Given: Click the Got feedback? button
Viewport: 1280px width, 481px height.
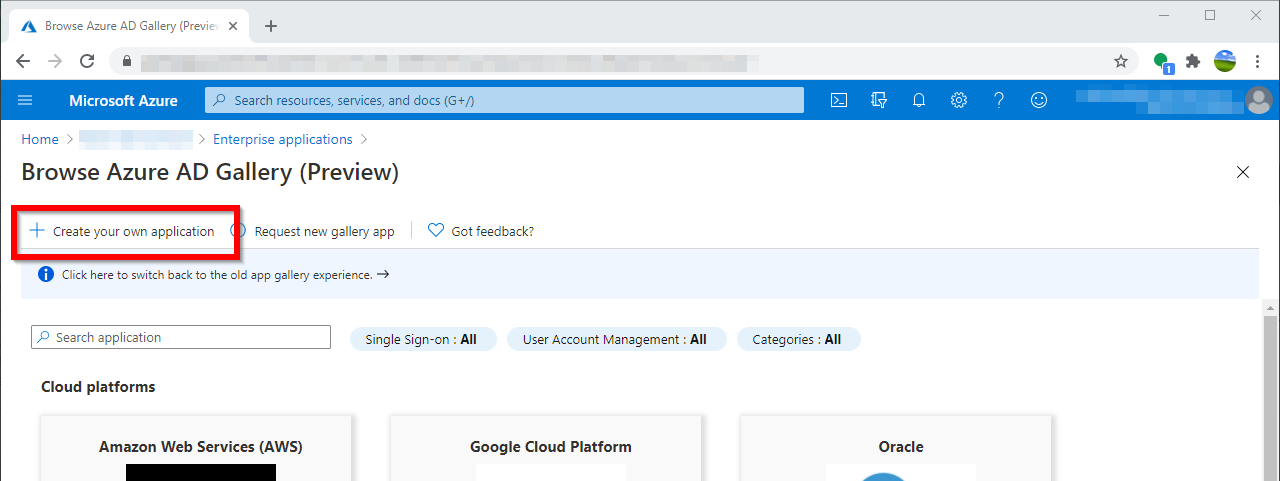Looking at the screenshot, I should tap(481, 231).
